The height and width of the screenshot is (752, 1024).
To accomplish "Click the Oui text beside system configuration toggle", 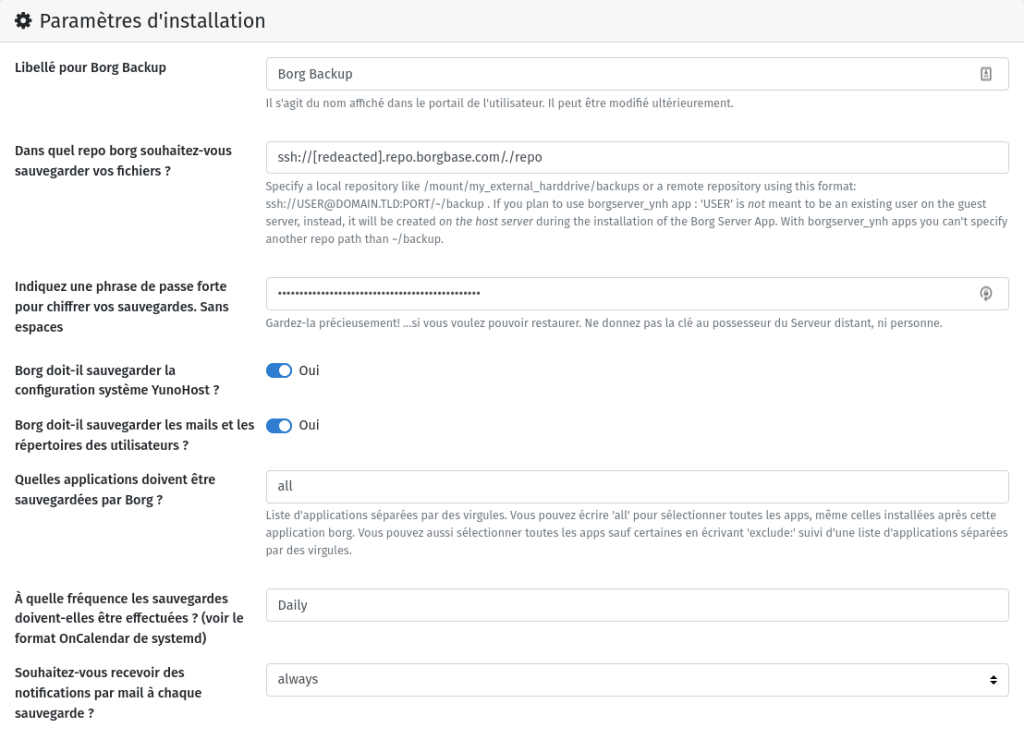I will [x=309, y=371].
